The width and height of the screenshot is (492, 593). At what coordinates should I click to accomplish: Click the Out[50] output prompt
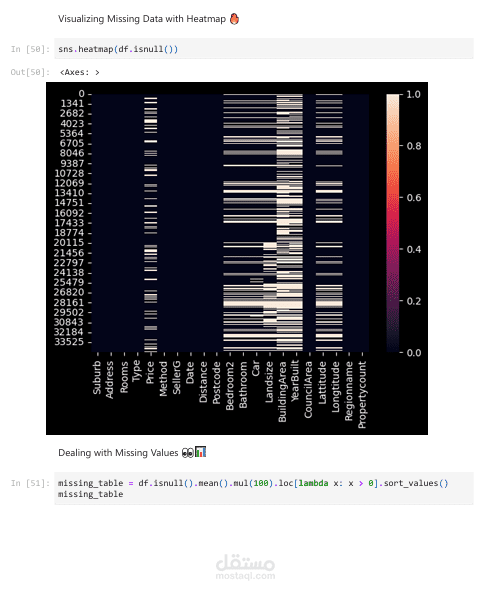pos(30,72)
